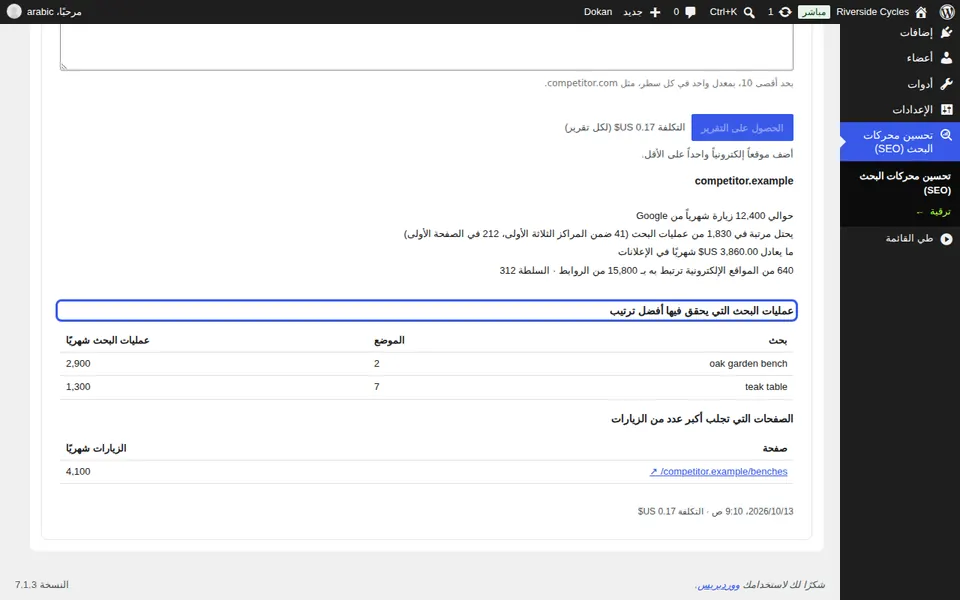The height and width of the screenshot is (600, 960).
Task: Click the competitor.example heading
Action: coord(744,181)
